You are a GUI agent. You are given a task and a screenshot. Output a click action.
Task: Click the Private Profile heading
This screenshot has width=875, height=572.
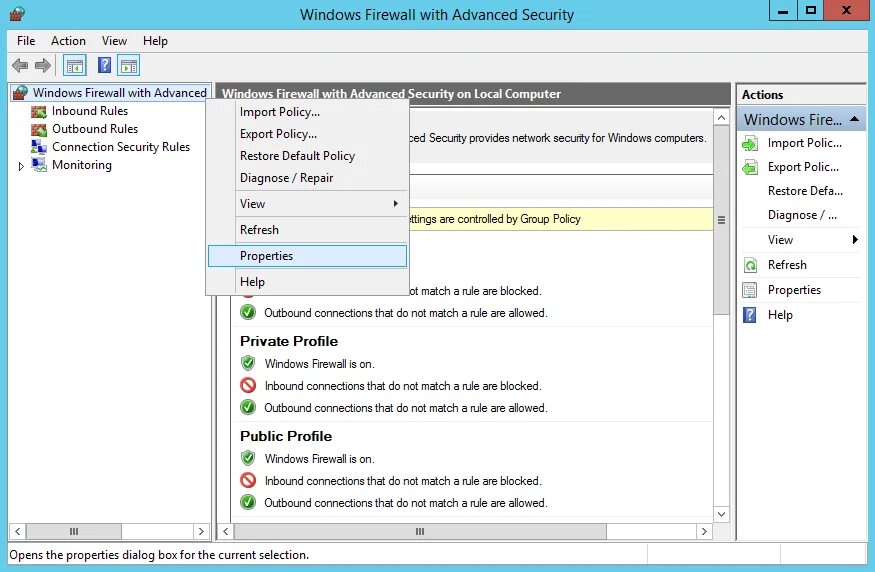pyautogui.click(x=289, y=341)
